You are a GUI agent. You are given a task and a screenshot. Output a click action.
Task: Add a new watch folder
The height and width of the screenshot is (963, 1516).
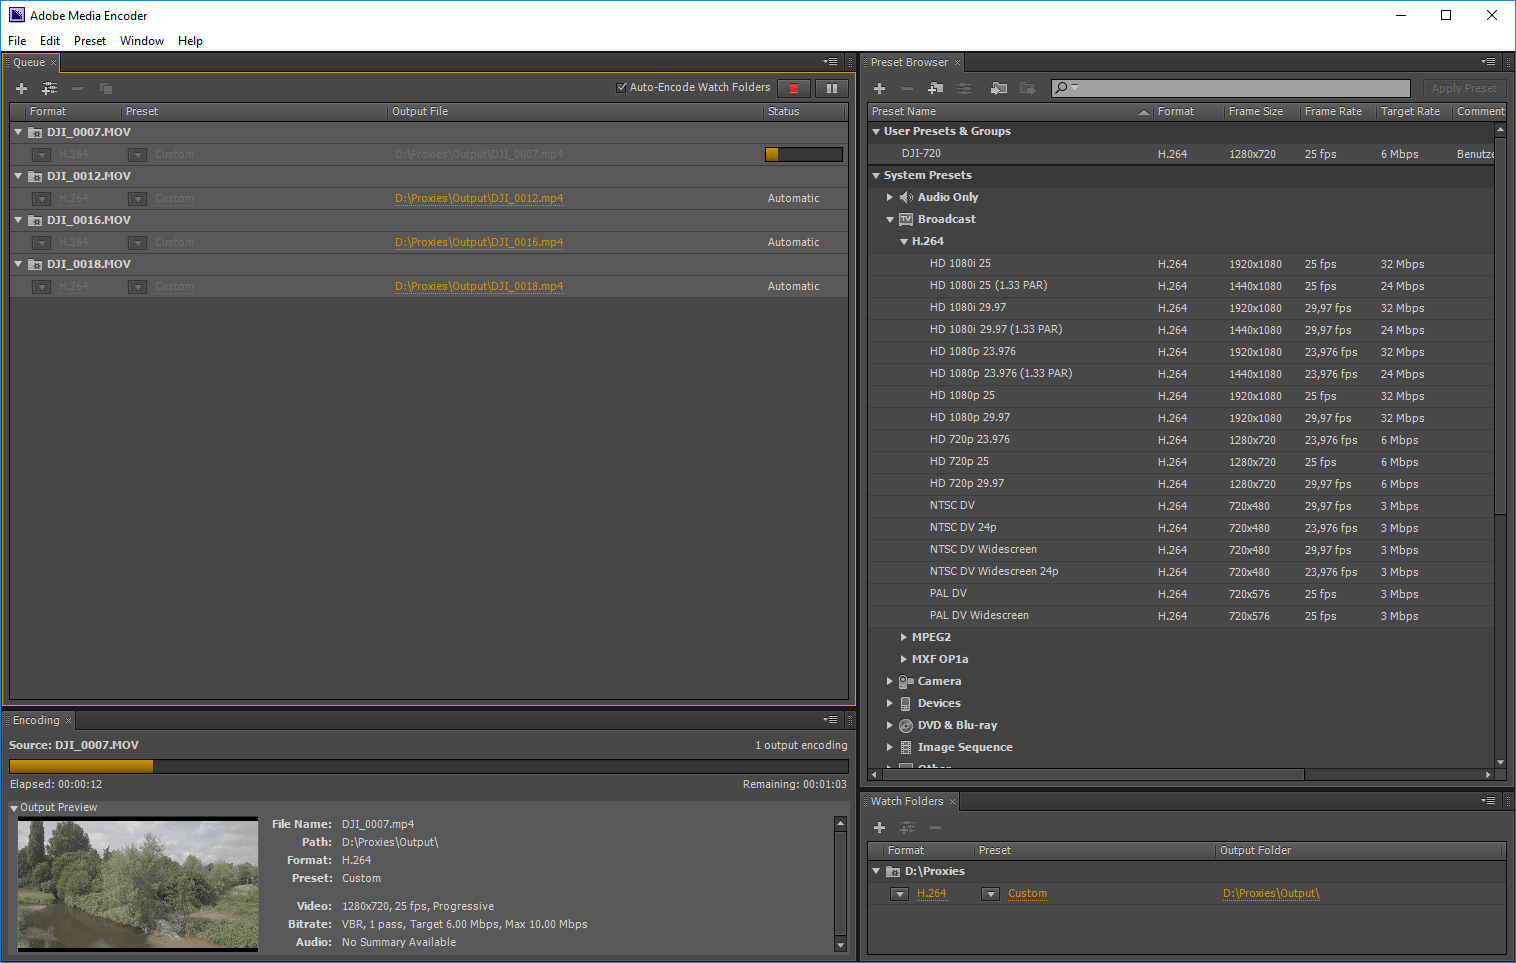[x=879, y=828]
